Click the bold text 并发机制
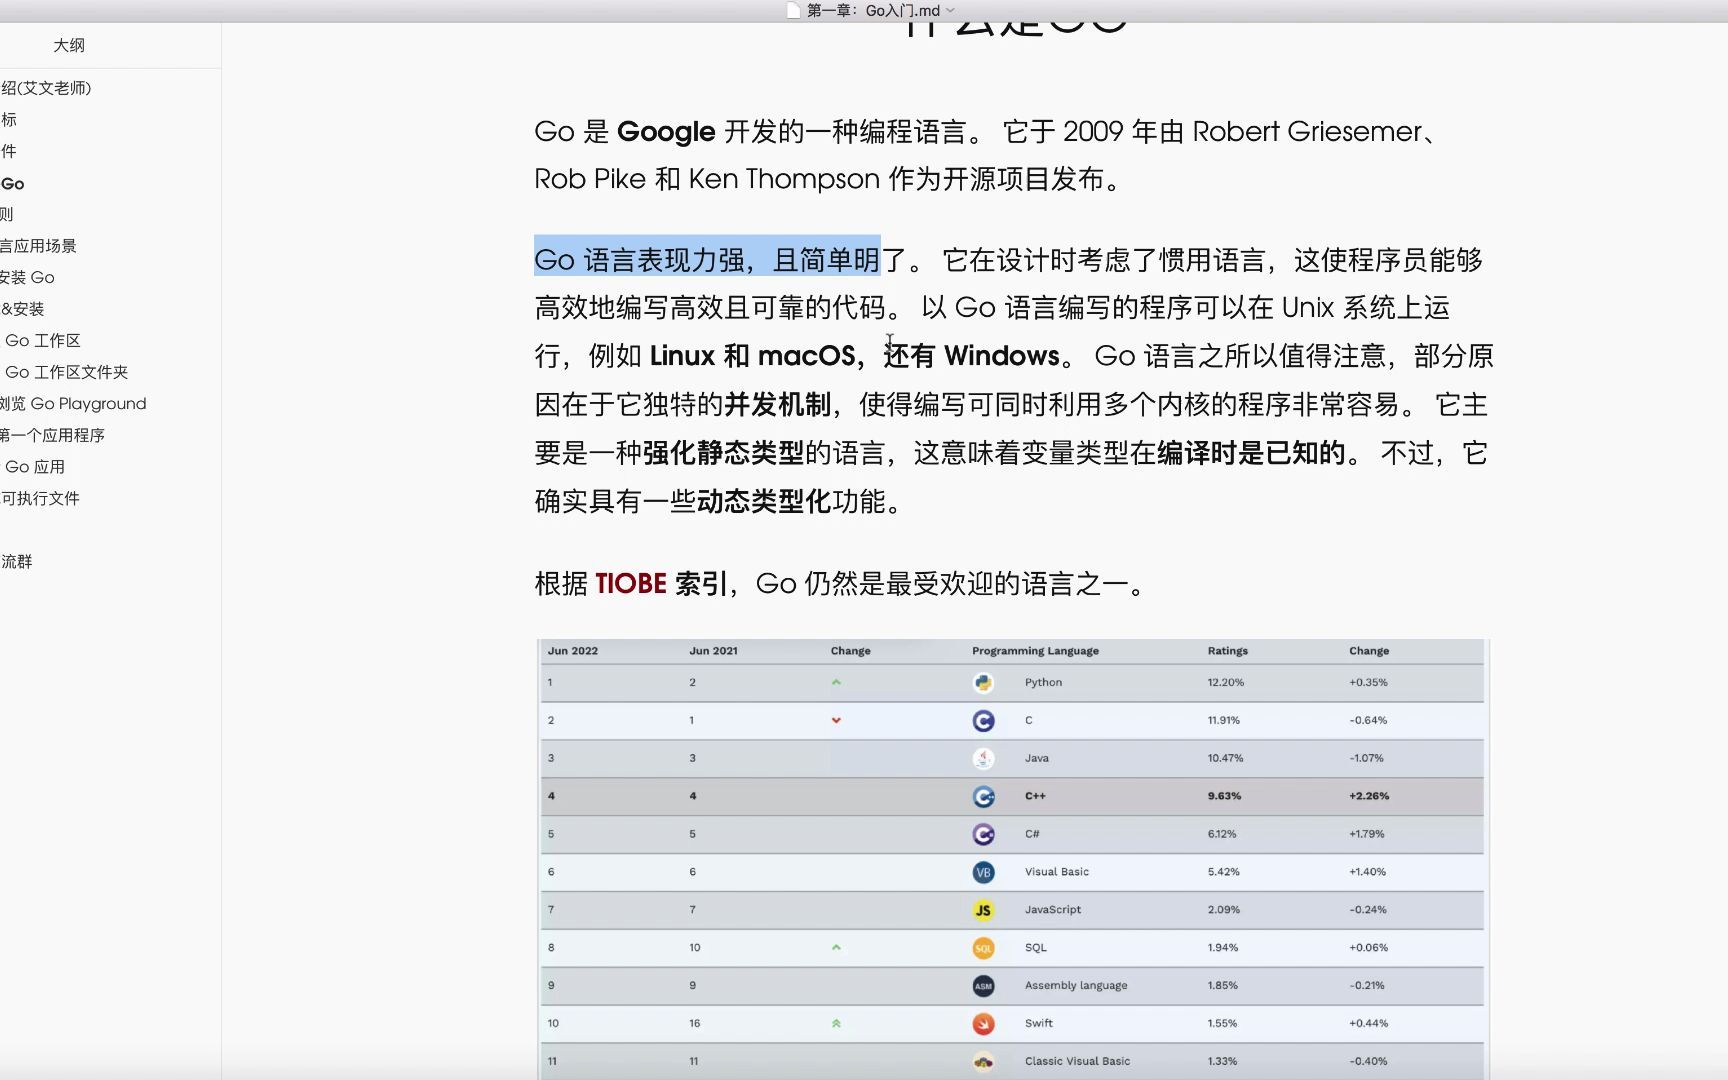 click(x=778, y=404)
